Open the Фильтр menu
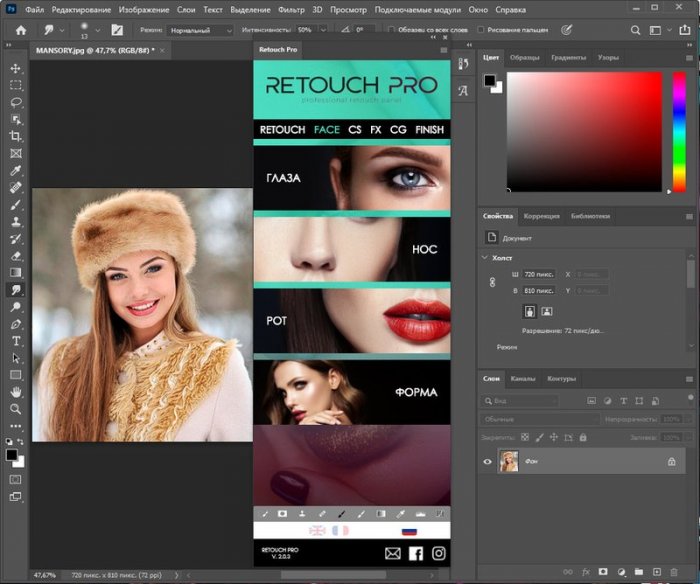Screen dimensions: 700x584 (x=291, y=9)
